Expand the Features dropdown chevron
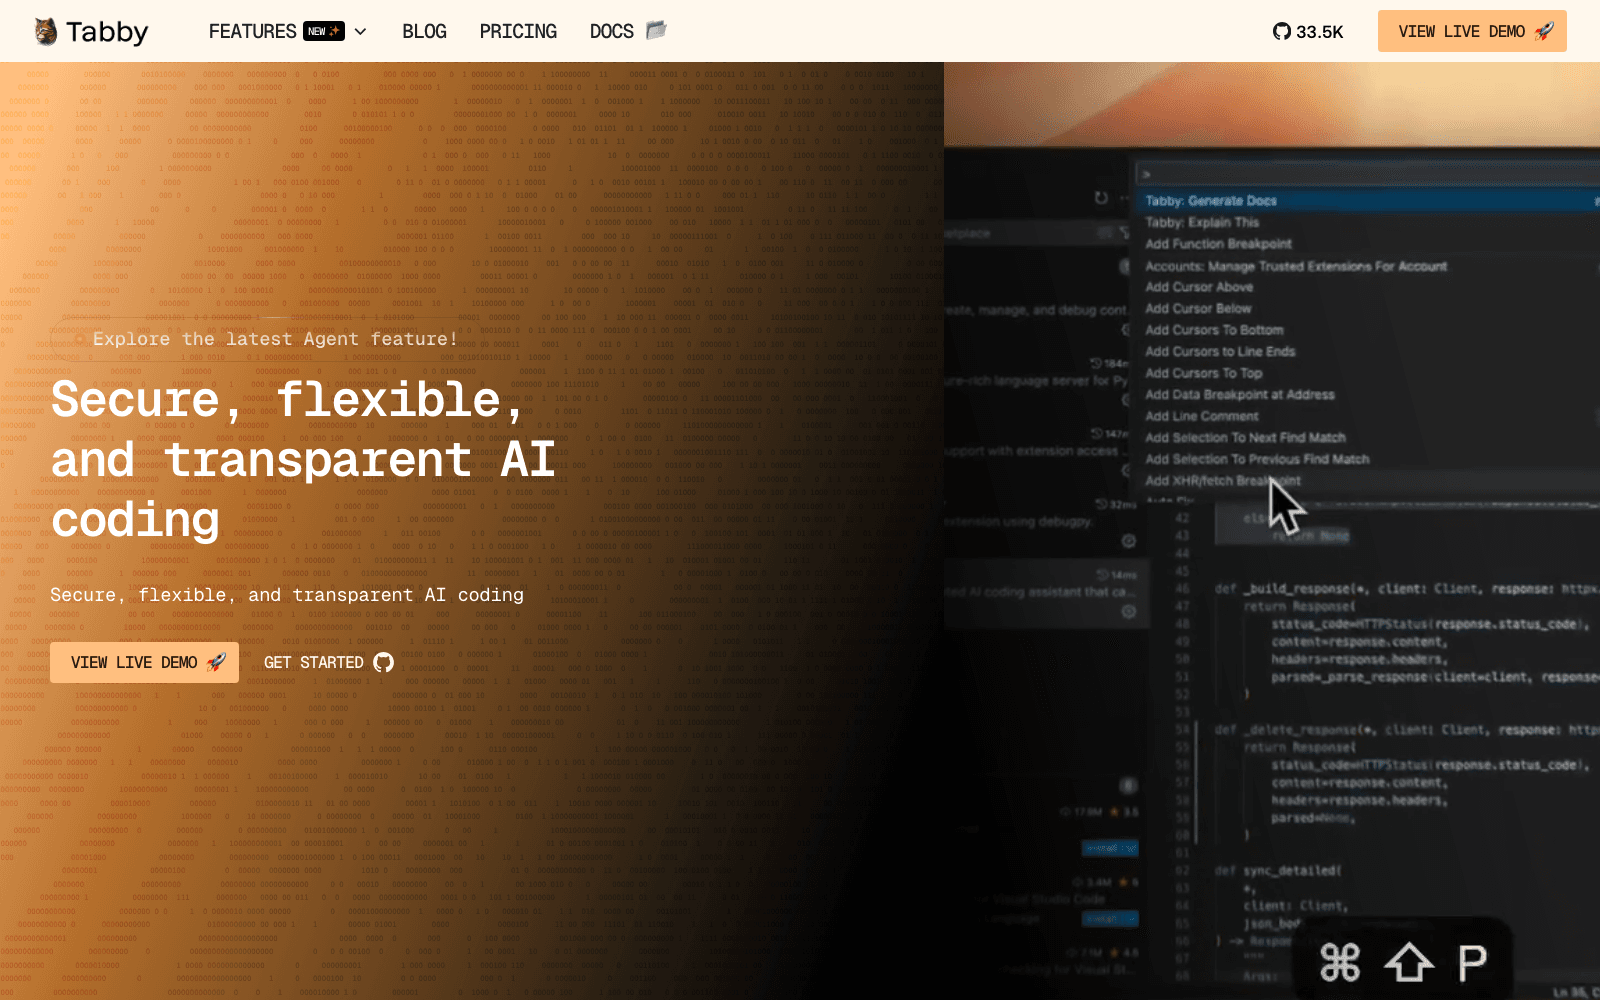 360,32
